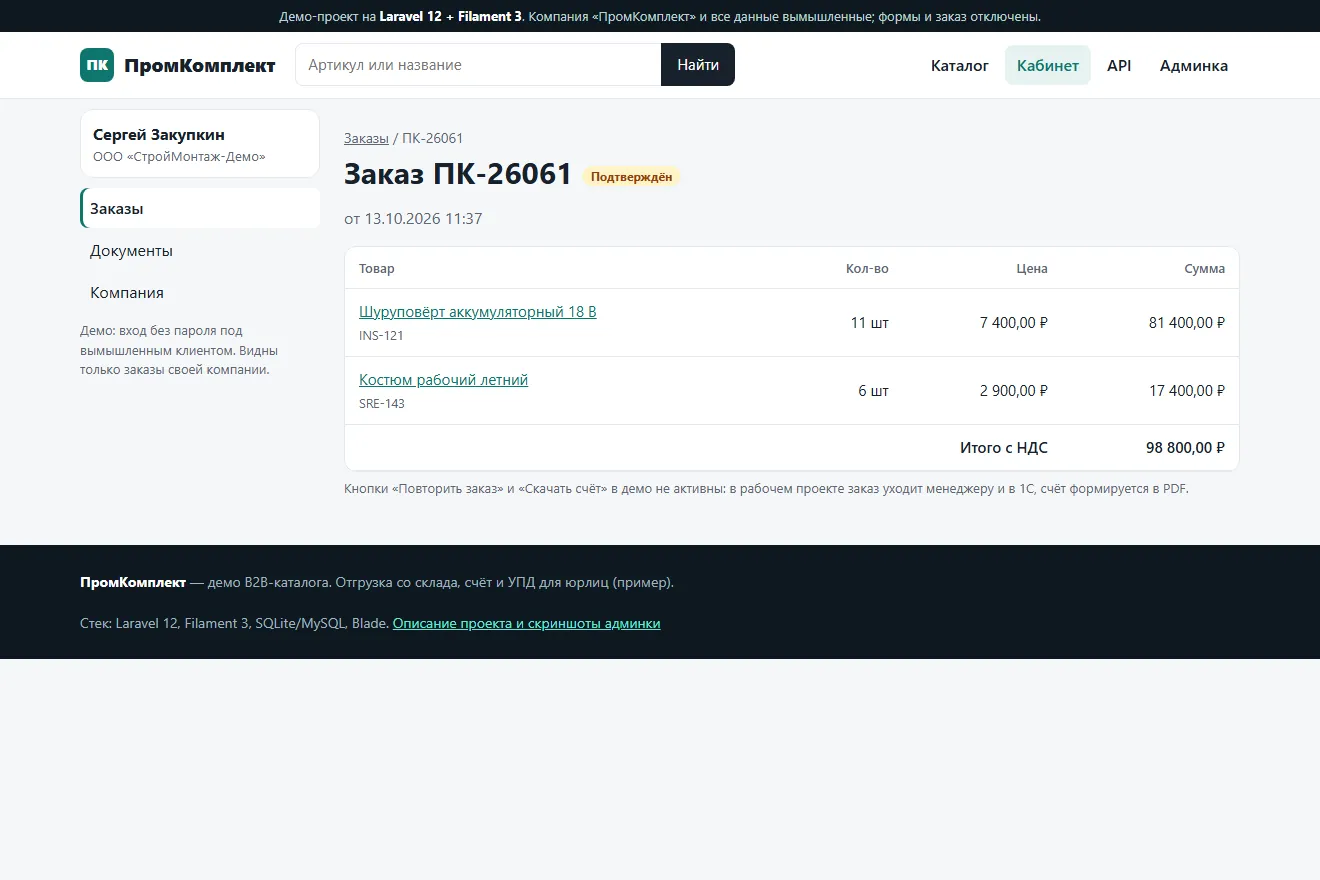Select Документы in the sidebar
Viewport: 1320px width, 880px height.
(200, 251)
